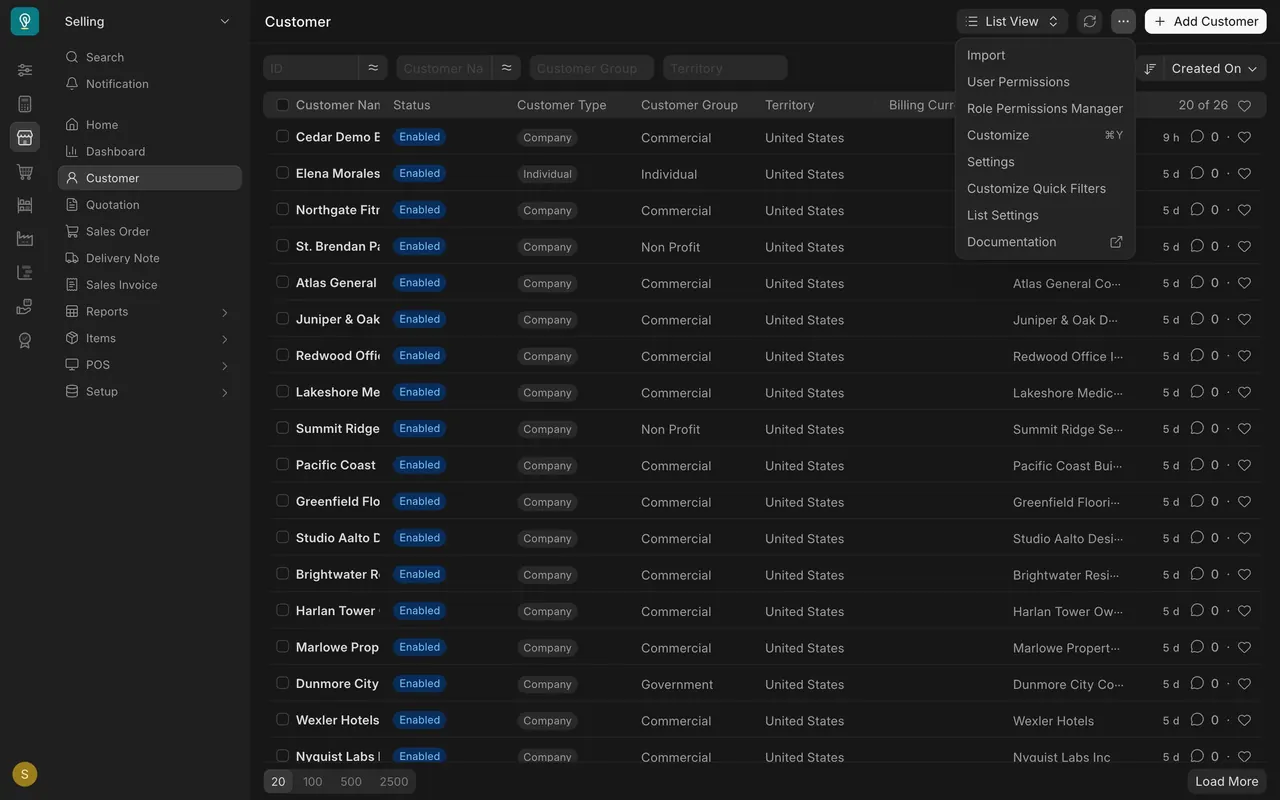The image size is (1280, 800).
Task: Check the Juniper & Oak row checkbox
Action: click(x=282, y=319)
